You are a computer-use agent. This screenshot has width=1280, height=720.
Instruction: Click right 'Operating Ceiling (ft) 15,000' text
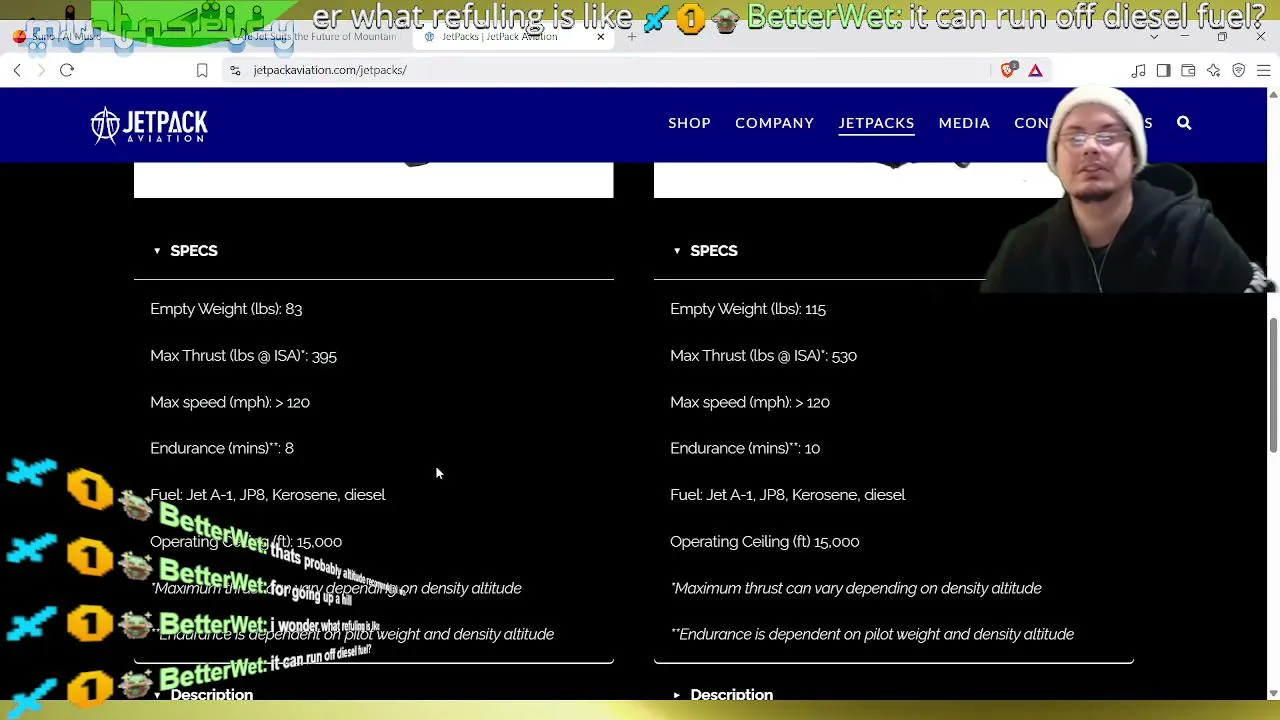click(x=765, y=542)
